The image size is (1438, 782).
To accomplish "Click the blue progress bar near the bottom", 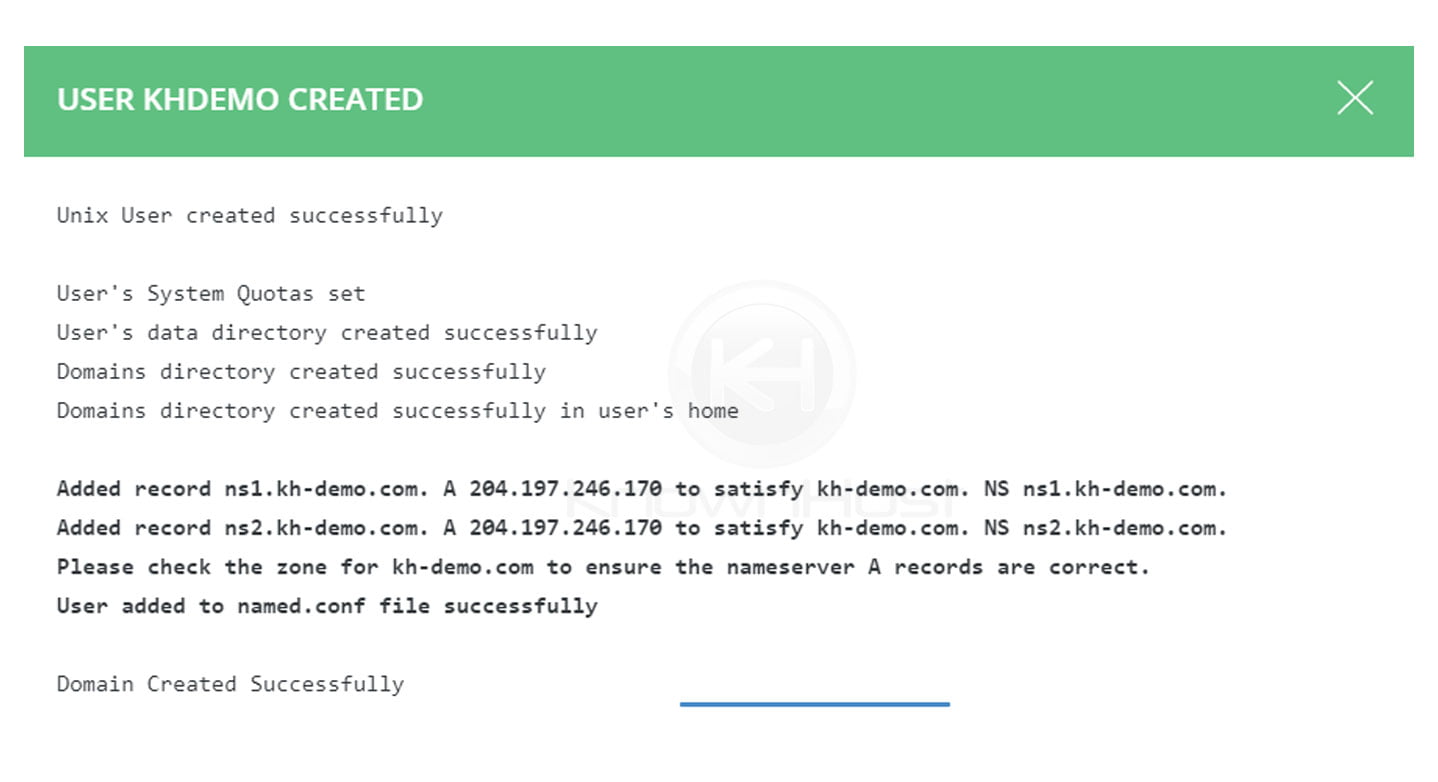I will [x=813, y=703].
